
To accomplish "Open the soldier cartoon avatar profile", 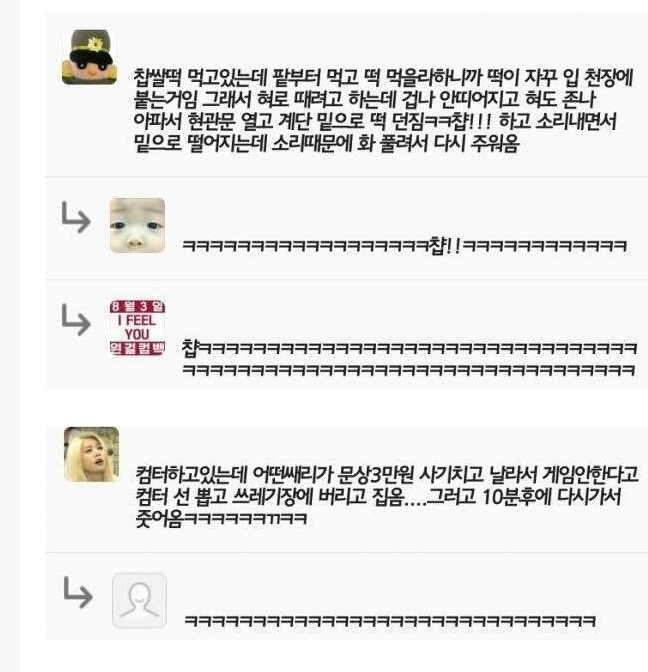I will click(89, 57).
